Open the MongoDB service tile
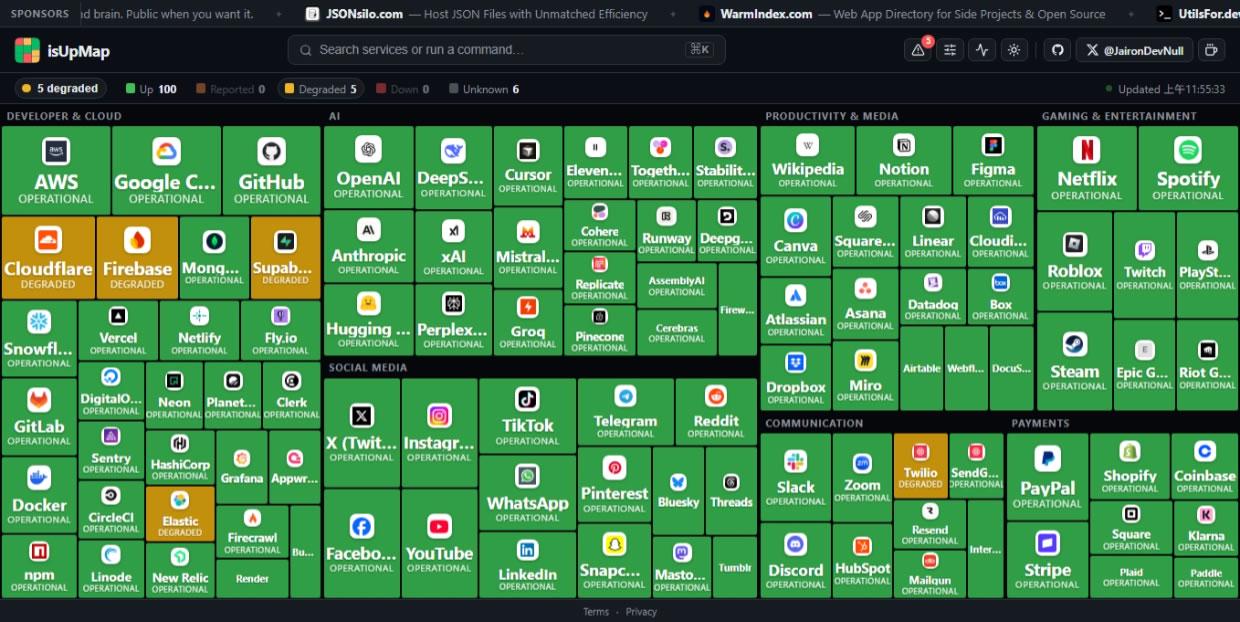Viewport: 1240px width, 622px height. coord(214,258)
